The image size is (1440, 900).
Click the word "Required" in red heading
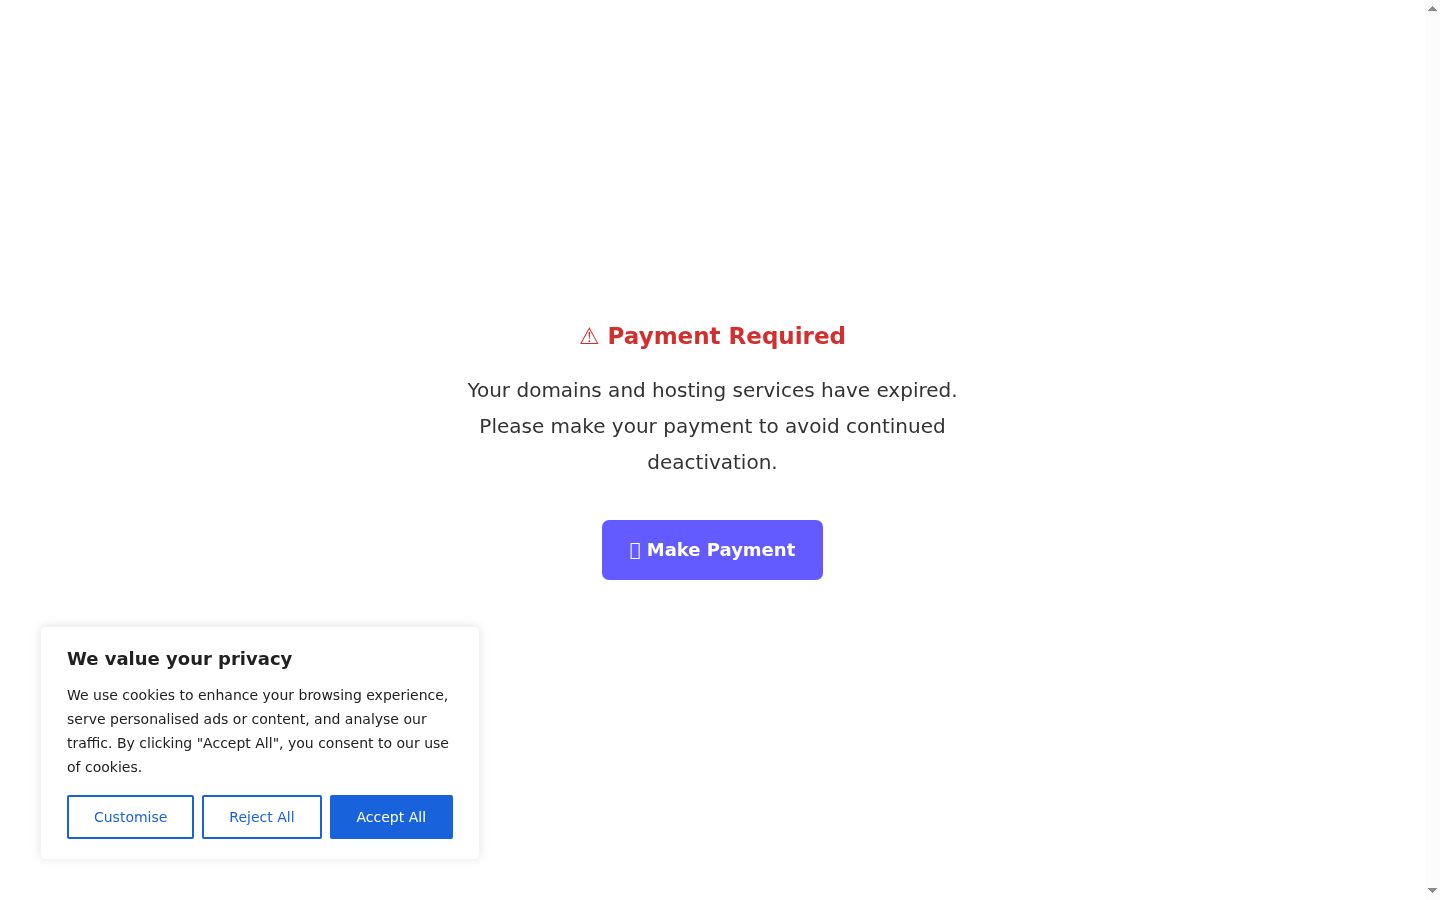786,336
